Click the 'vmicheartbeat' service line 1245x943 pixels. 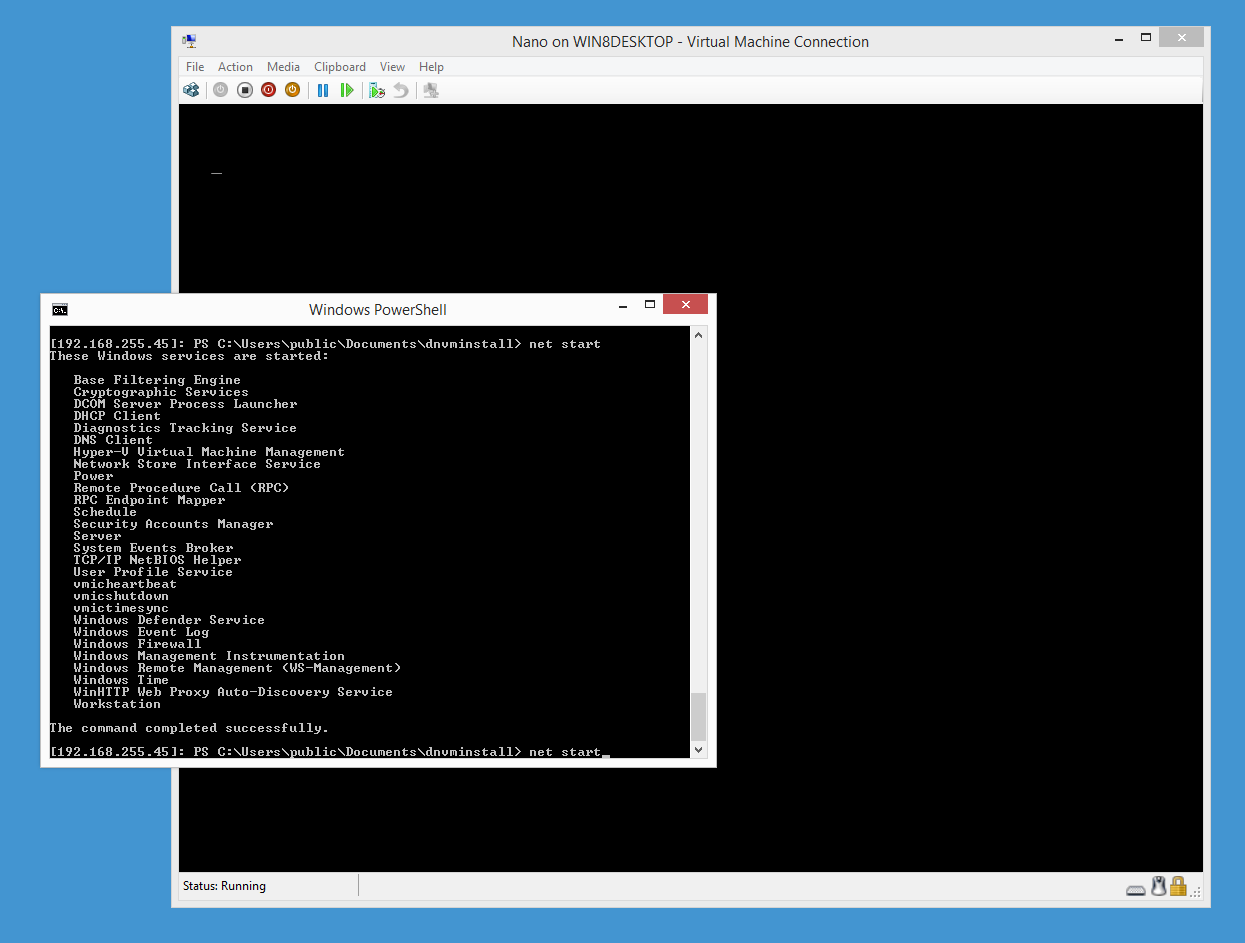pos(125,584)
